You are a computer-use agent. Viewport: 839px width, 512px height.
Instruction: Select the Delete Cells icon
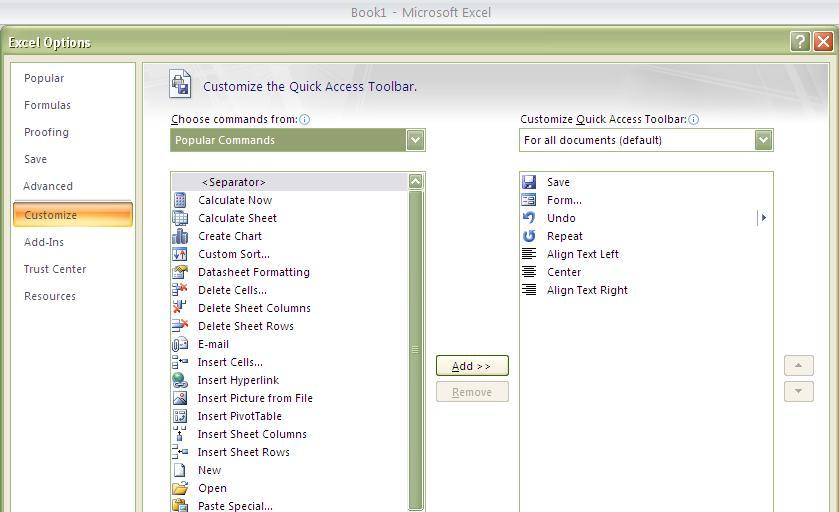180,290
